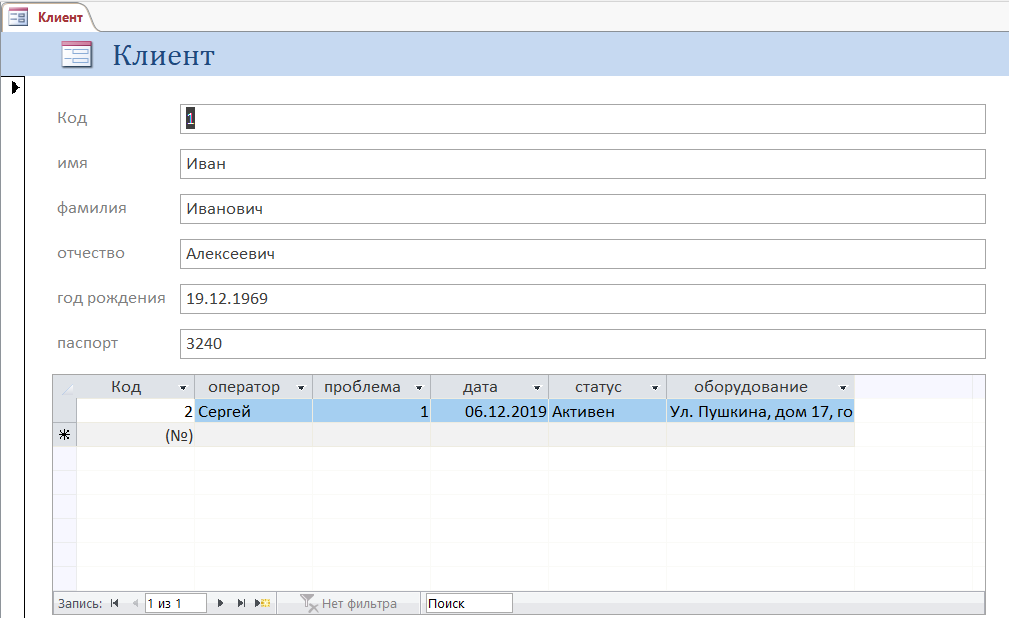Open the Код column dropdown arrow
This screenshot has width=1009, height=618.
pyautogui.click(x=183, y=388)
